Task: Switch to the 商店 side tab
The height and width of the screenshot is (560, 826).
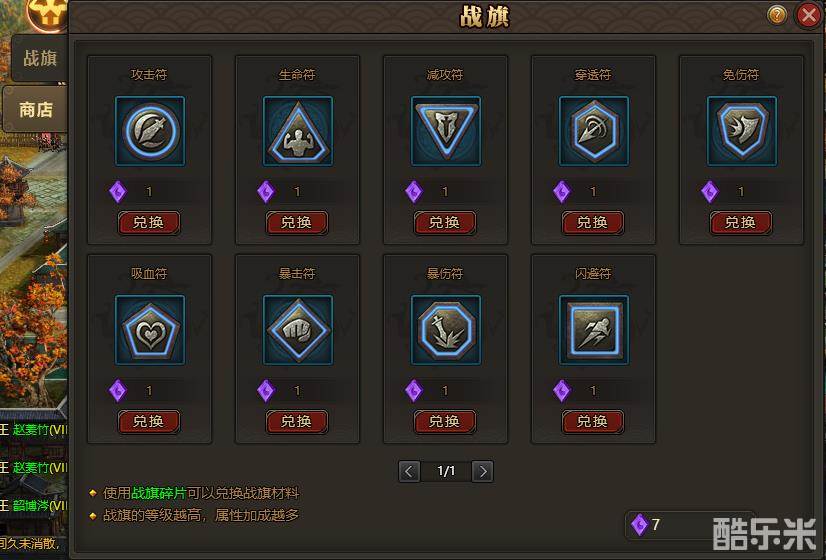Action: (35, 110)
